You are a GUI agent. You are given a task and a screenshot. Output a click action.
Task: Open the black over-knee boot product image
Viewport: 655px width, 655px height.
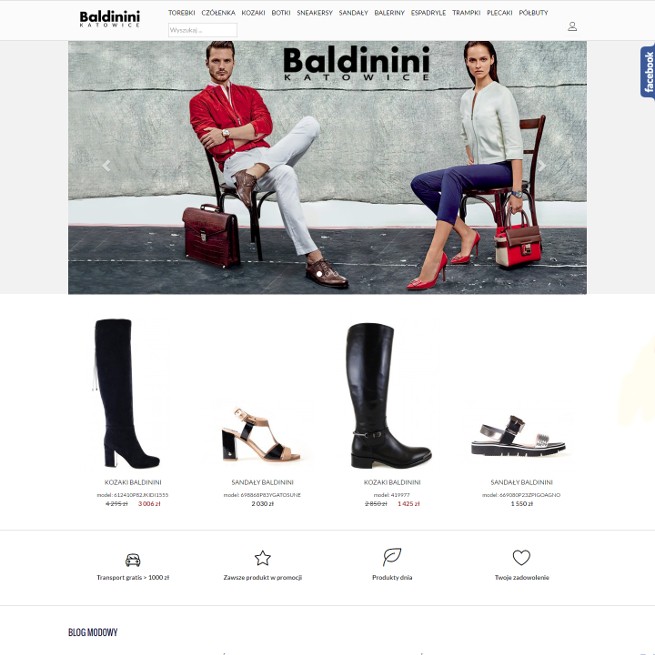pos(126,394)
